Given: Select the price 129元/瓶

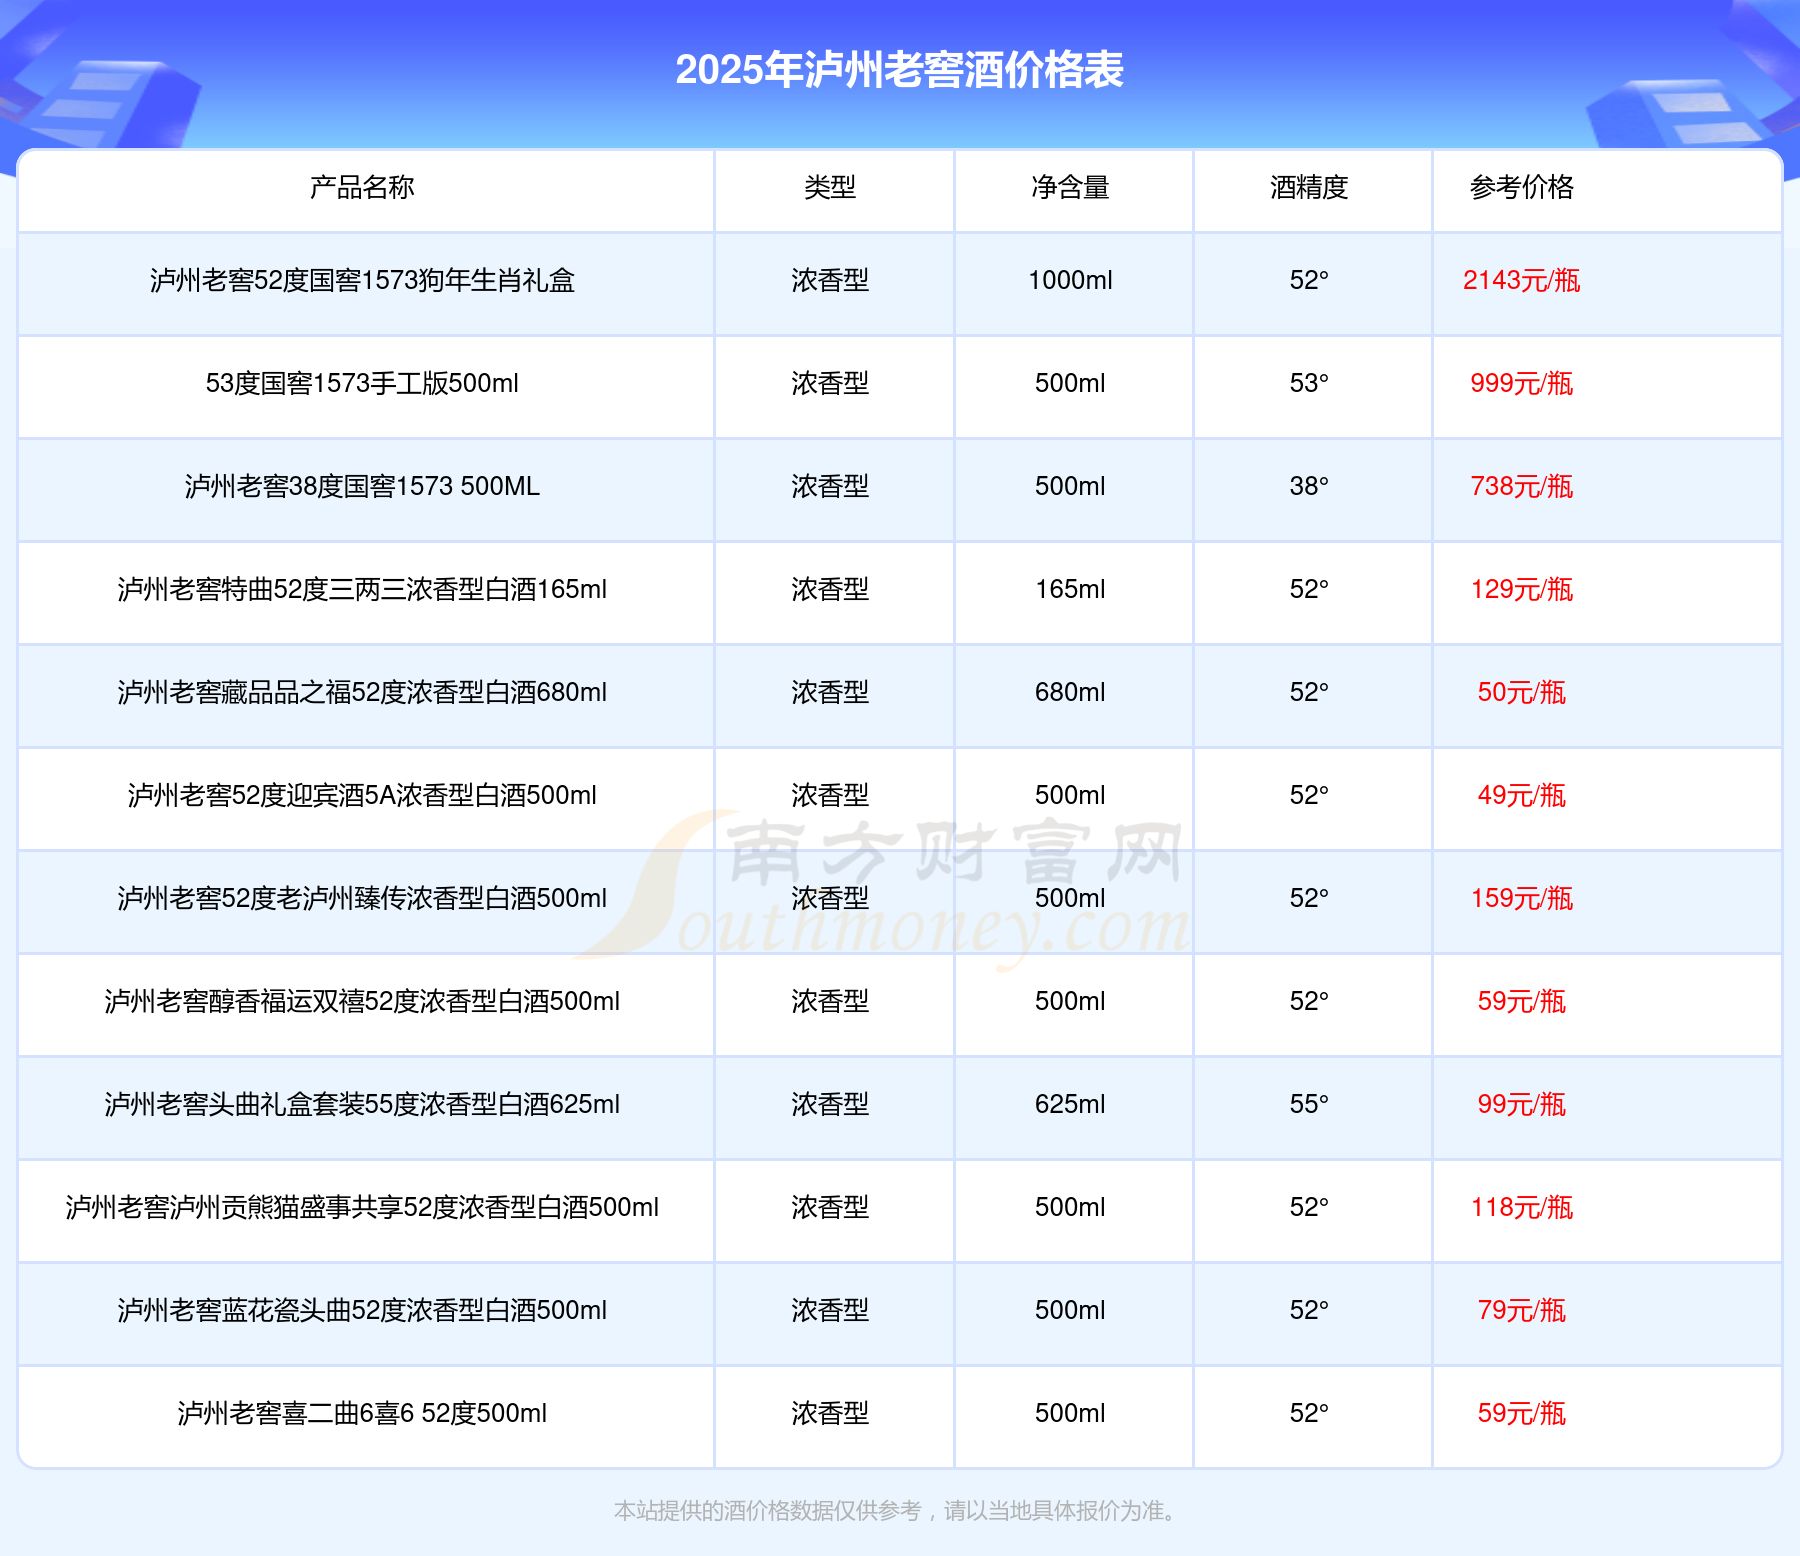Looking at the screenshot, I should 1522,589.
